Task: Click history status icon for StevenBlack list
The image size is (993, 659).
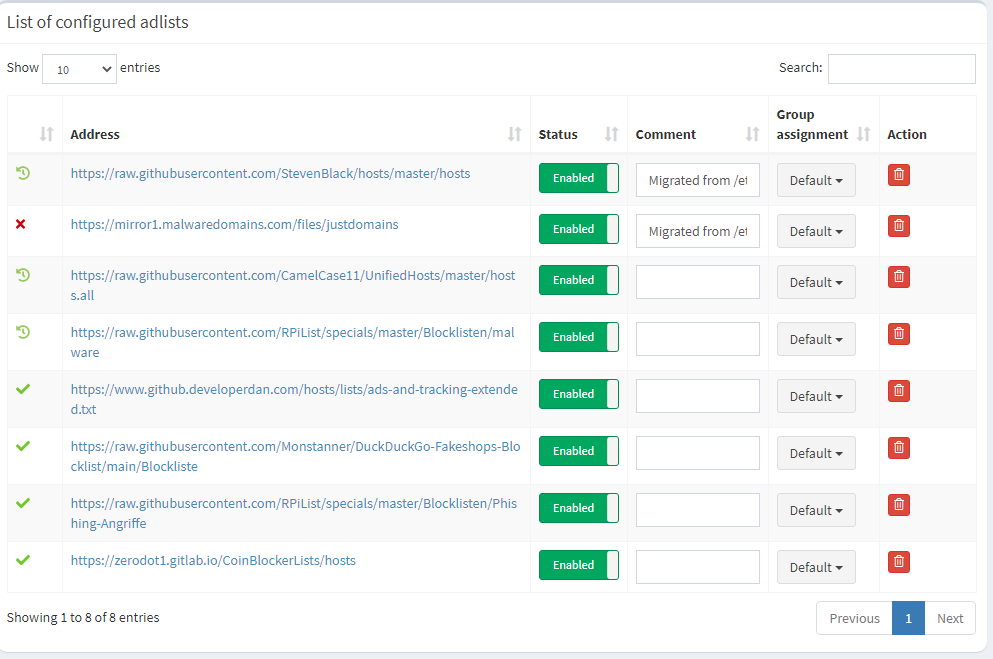Action: click(23, 173)
